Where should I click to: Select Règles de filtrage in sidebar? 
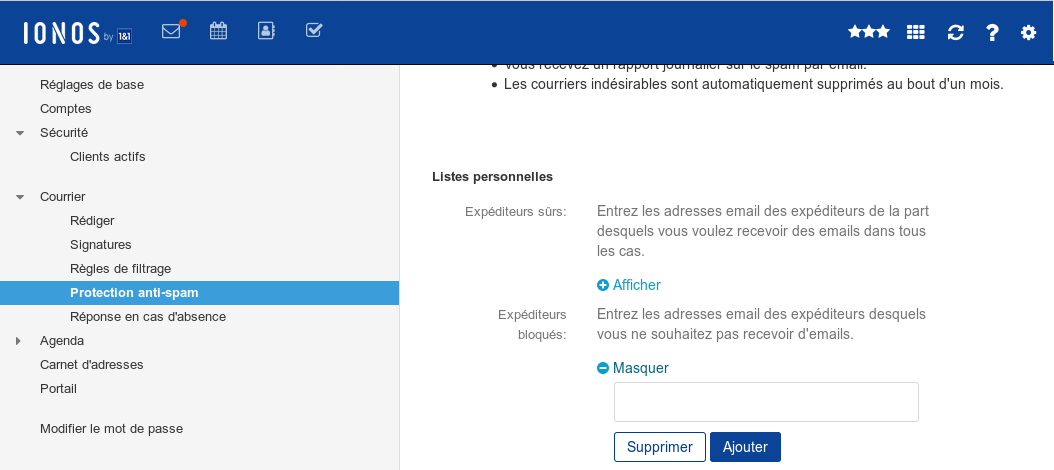pos(120,268)
